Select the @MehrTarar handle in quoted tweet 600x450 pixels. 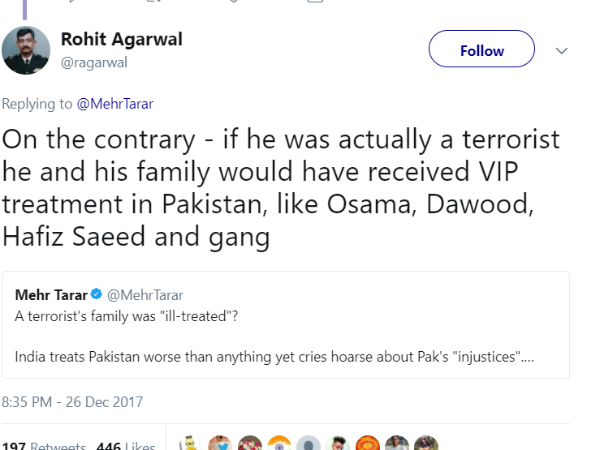(x=145, y=295)
